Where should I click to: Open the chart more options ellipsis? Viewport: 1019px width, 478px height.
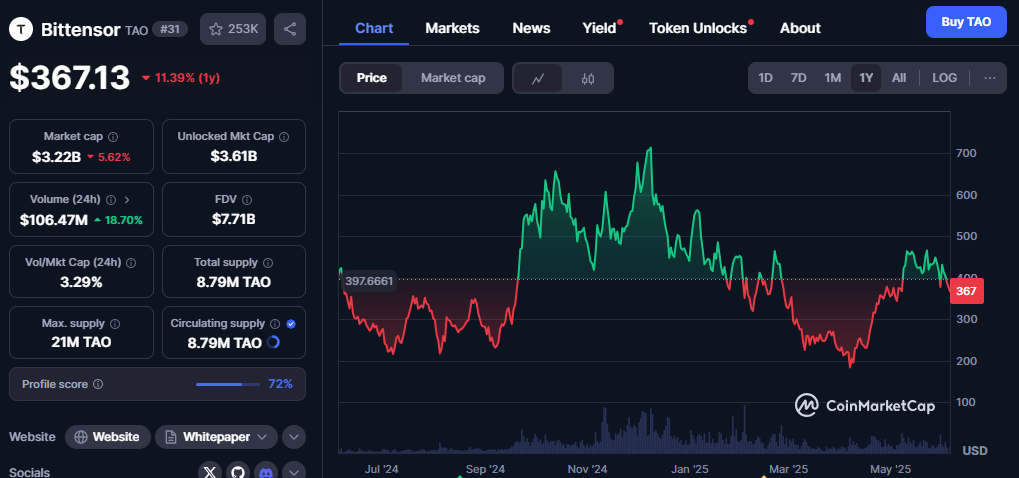(990, 78)
